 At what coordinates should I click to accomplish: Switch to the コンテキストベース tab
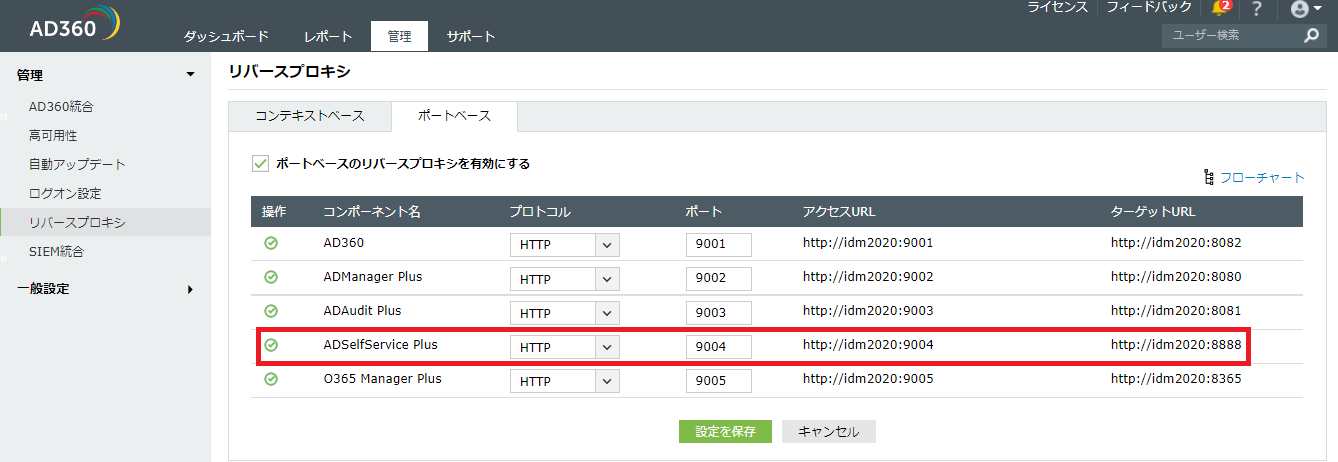(x=310, y=116)
